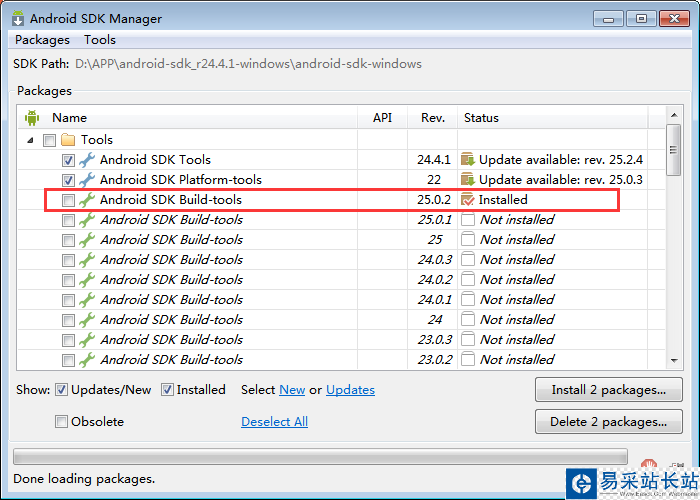Screen dimensions: 700x500
Task: Click the Deselect All link
Action: click(275, 421)
